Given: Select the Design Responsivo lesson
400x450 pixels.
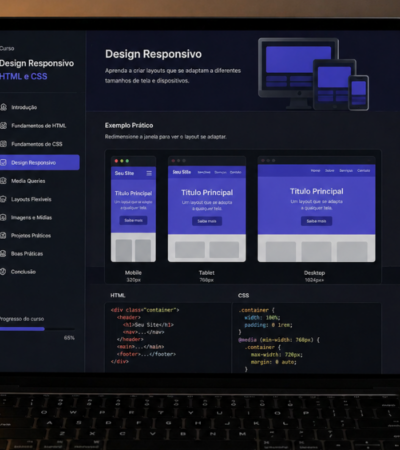Looking at the screenshot, I should point(40,162).
